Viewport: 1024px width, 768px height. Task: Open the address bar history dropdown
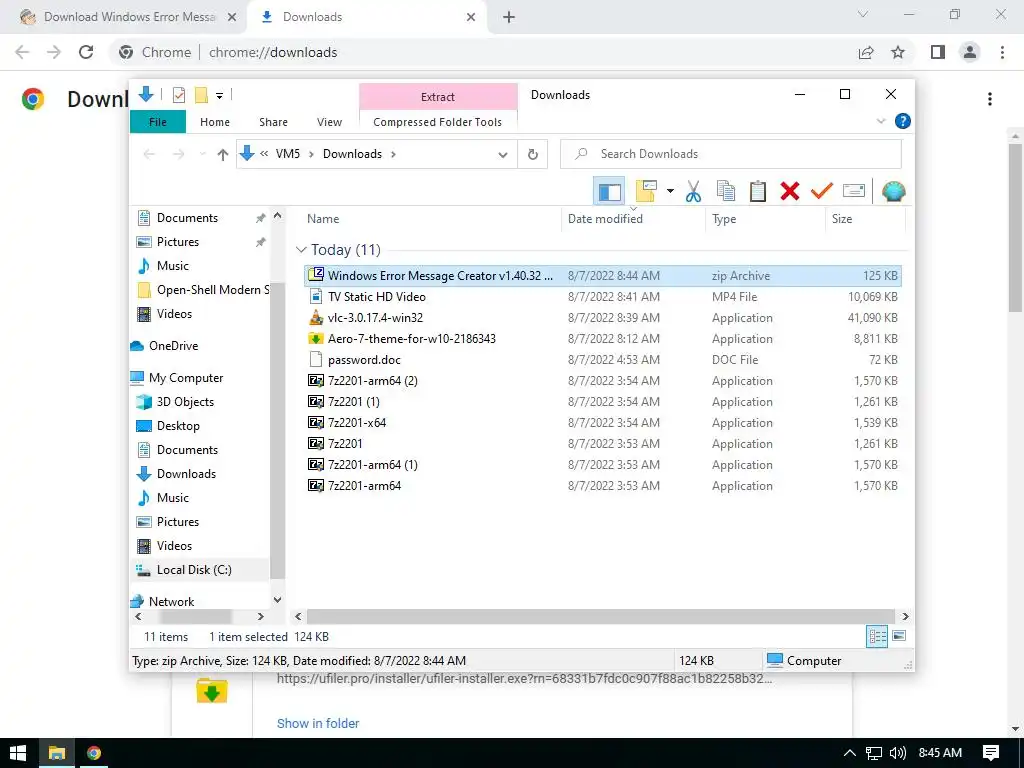[503, 155]
